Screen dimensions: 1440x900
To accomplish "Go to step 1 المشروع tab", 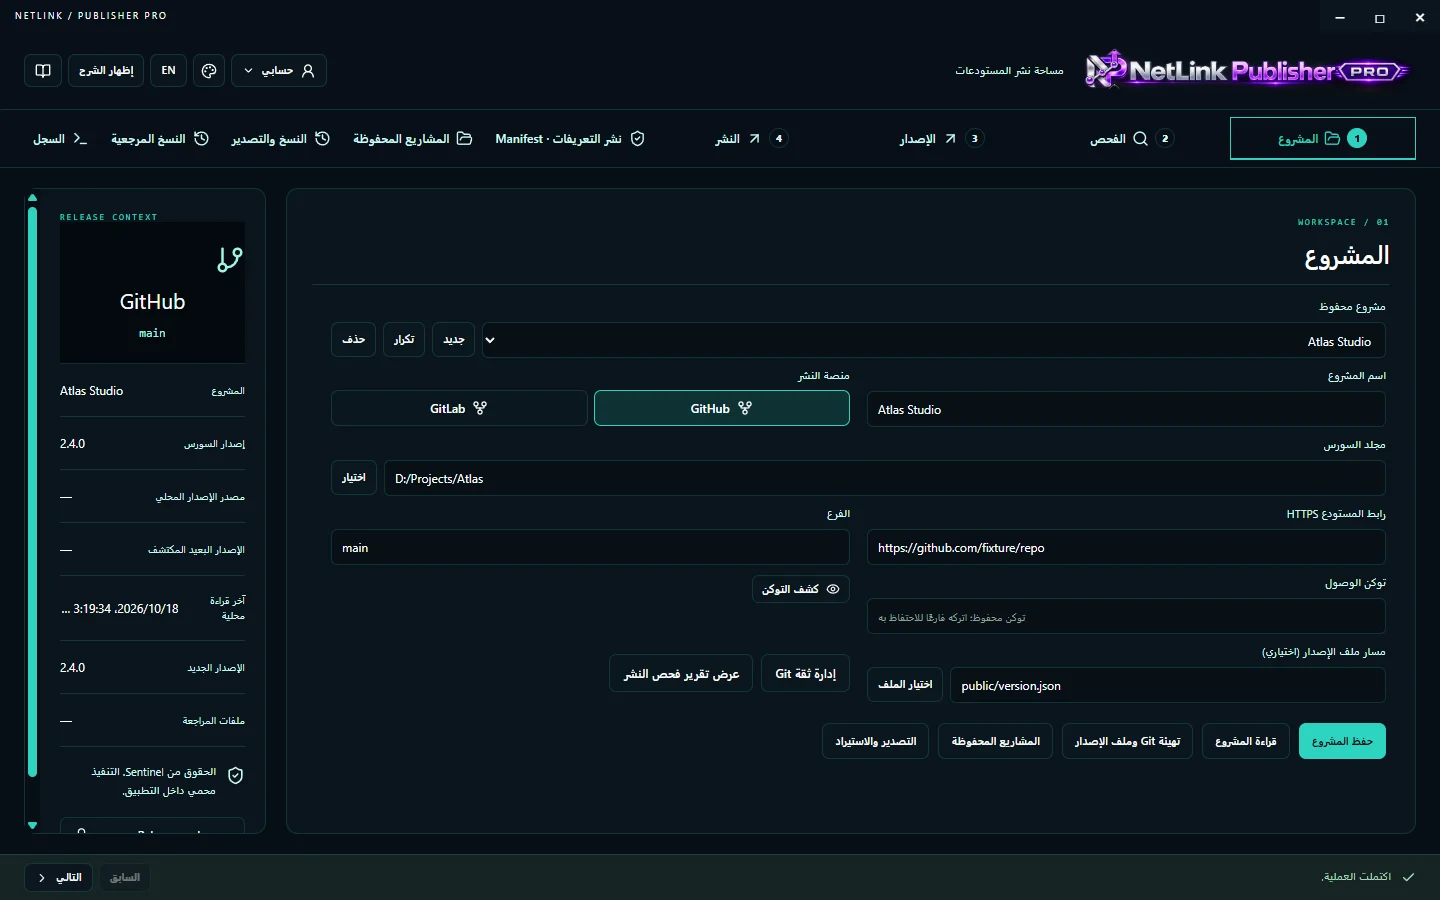I will point(1323,139).
